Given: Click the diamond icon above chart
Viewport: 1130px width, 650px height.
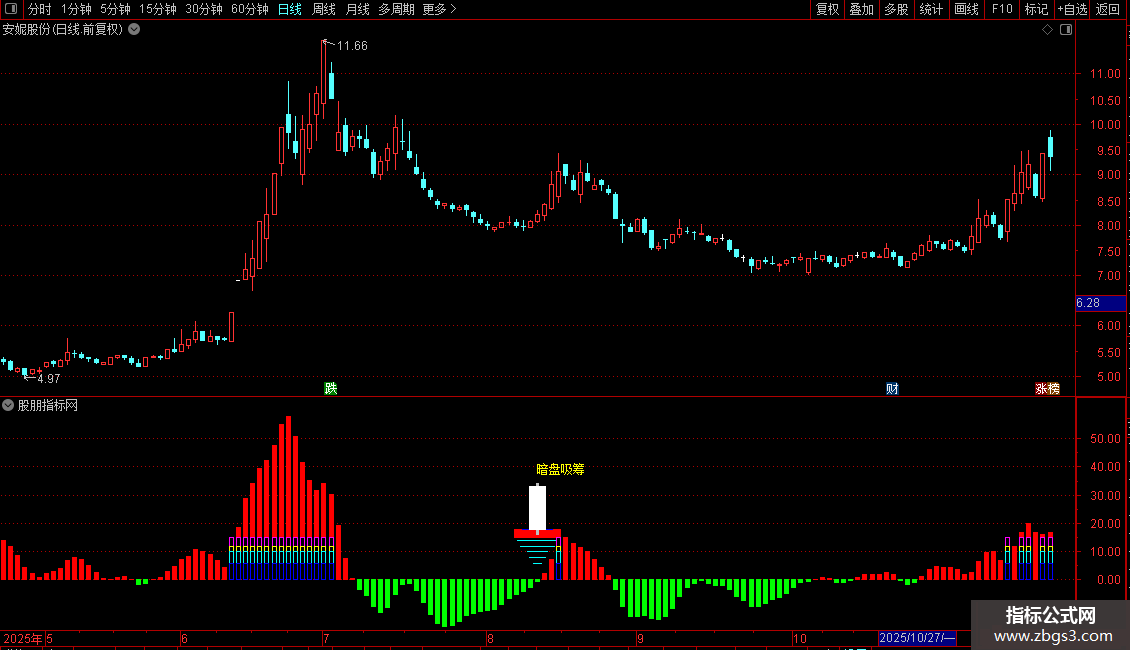Looking at the screenshot, I should (x=1048, y=30).
